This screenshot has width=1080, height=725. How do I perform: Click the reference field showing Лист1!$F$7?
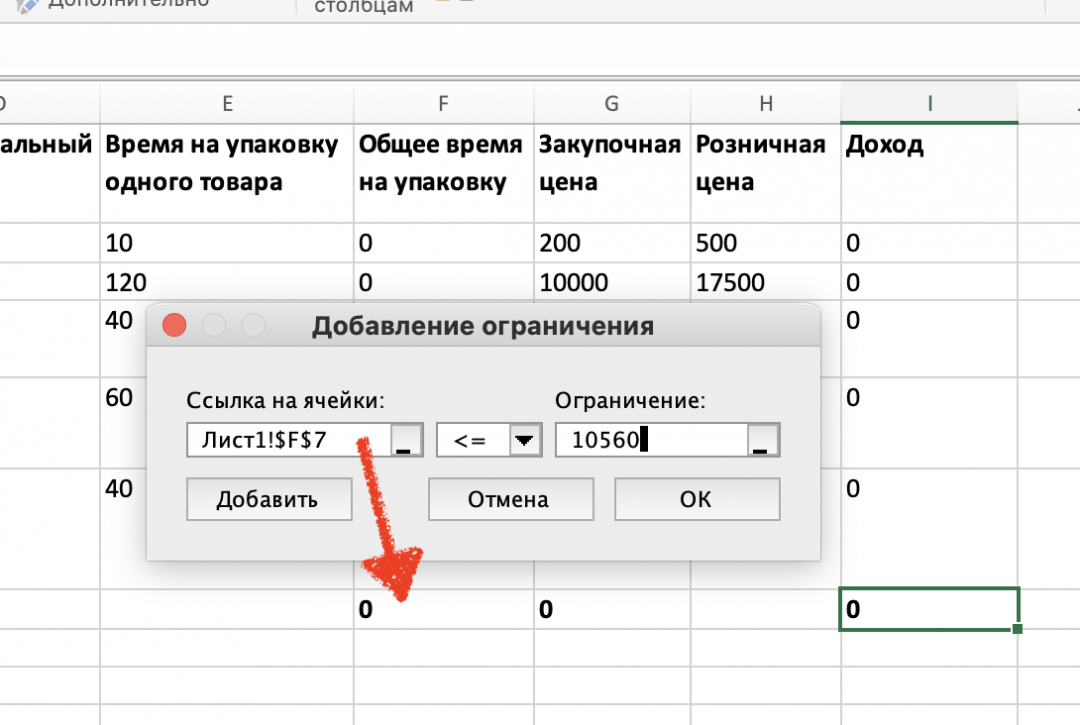(x=290, y=439)
